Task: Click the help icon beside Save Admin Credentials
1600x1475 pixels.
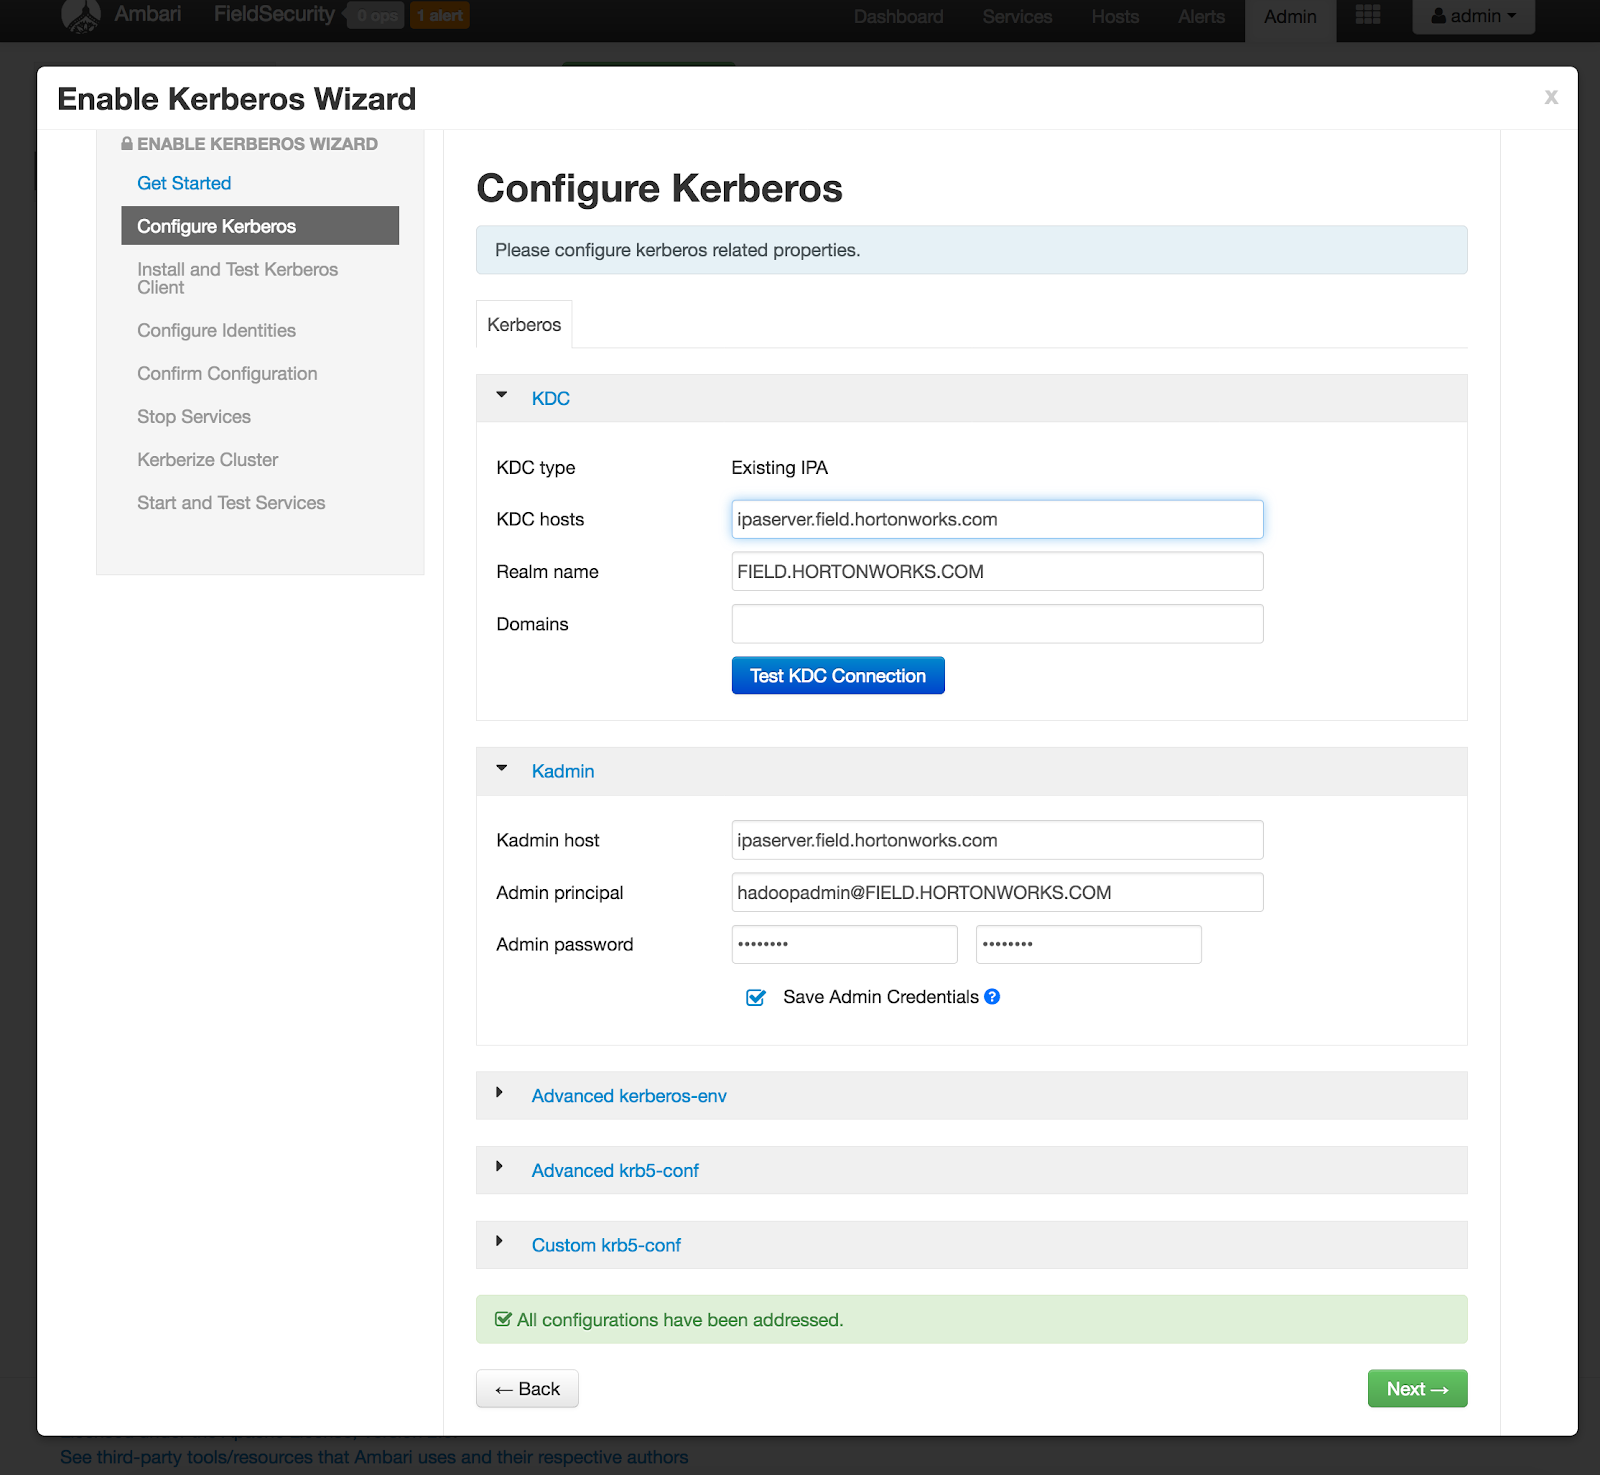Action: (992, 996)
